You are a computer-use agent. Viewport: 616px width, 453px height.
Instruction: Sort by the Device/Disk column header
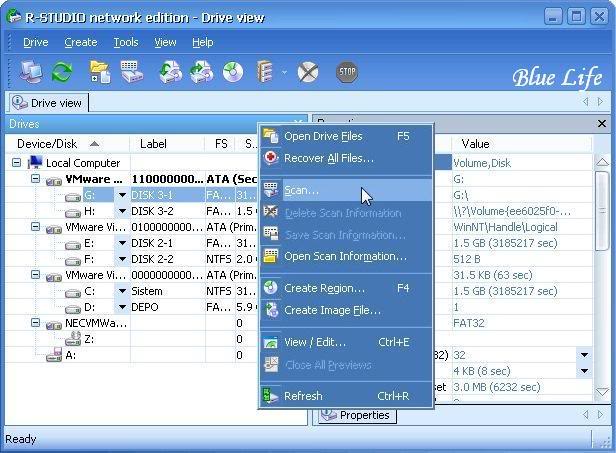tap(68, 144)
